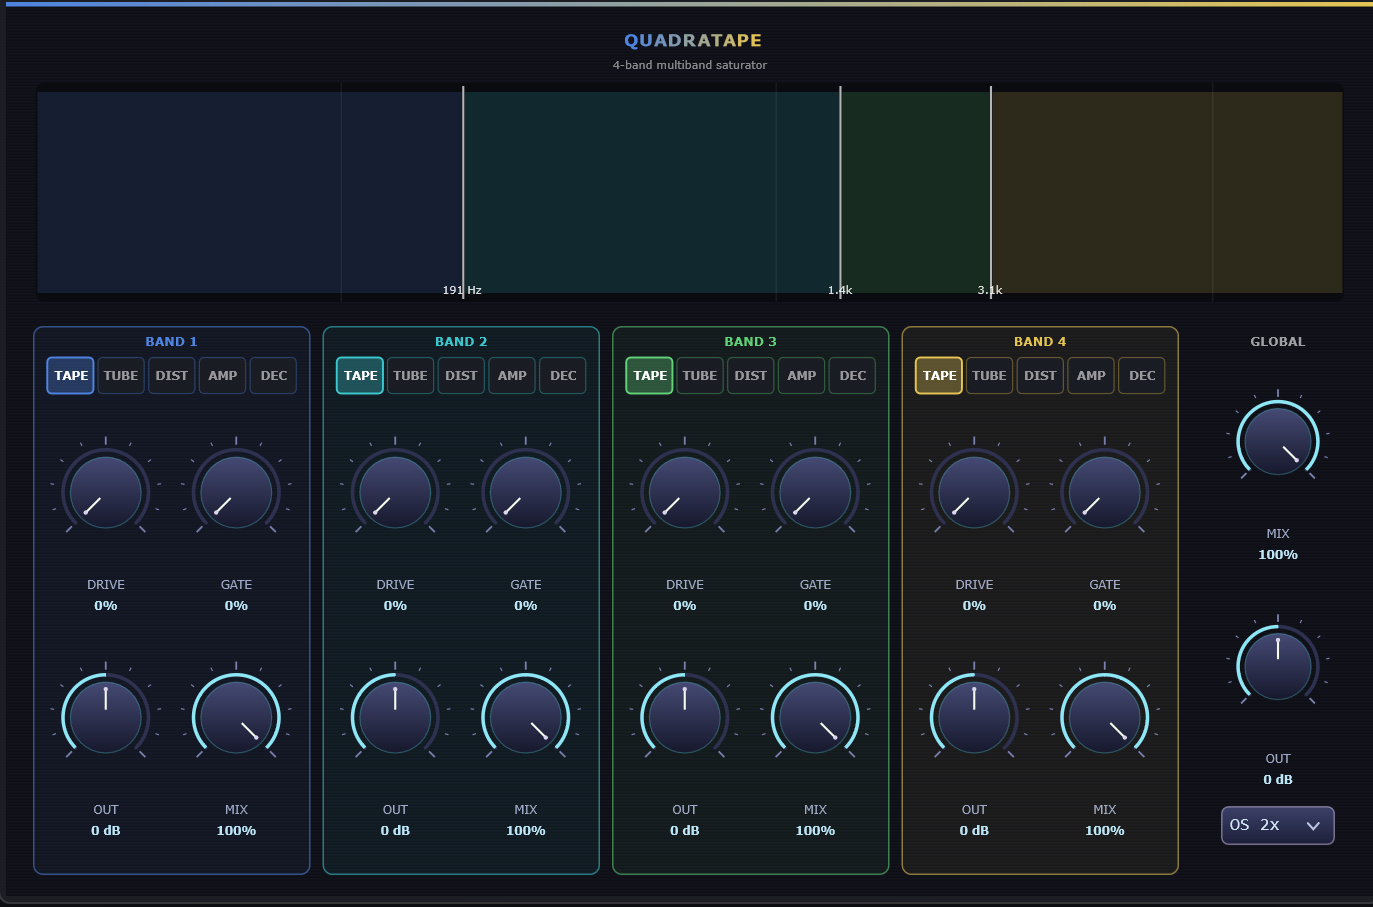Click the Band 3 OUT 0 dB value
This screenshot has height=907, width=1373.
point(685,830)
